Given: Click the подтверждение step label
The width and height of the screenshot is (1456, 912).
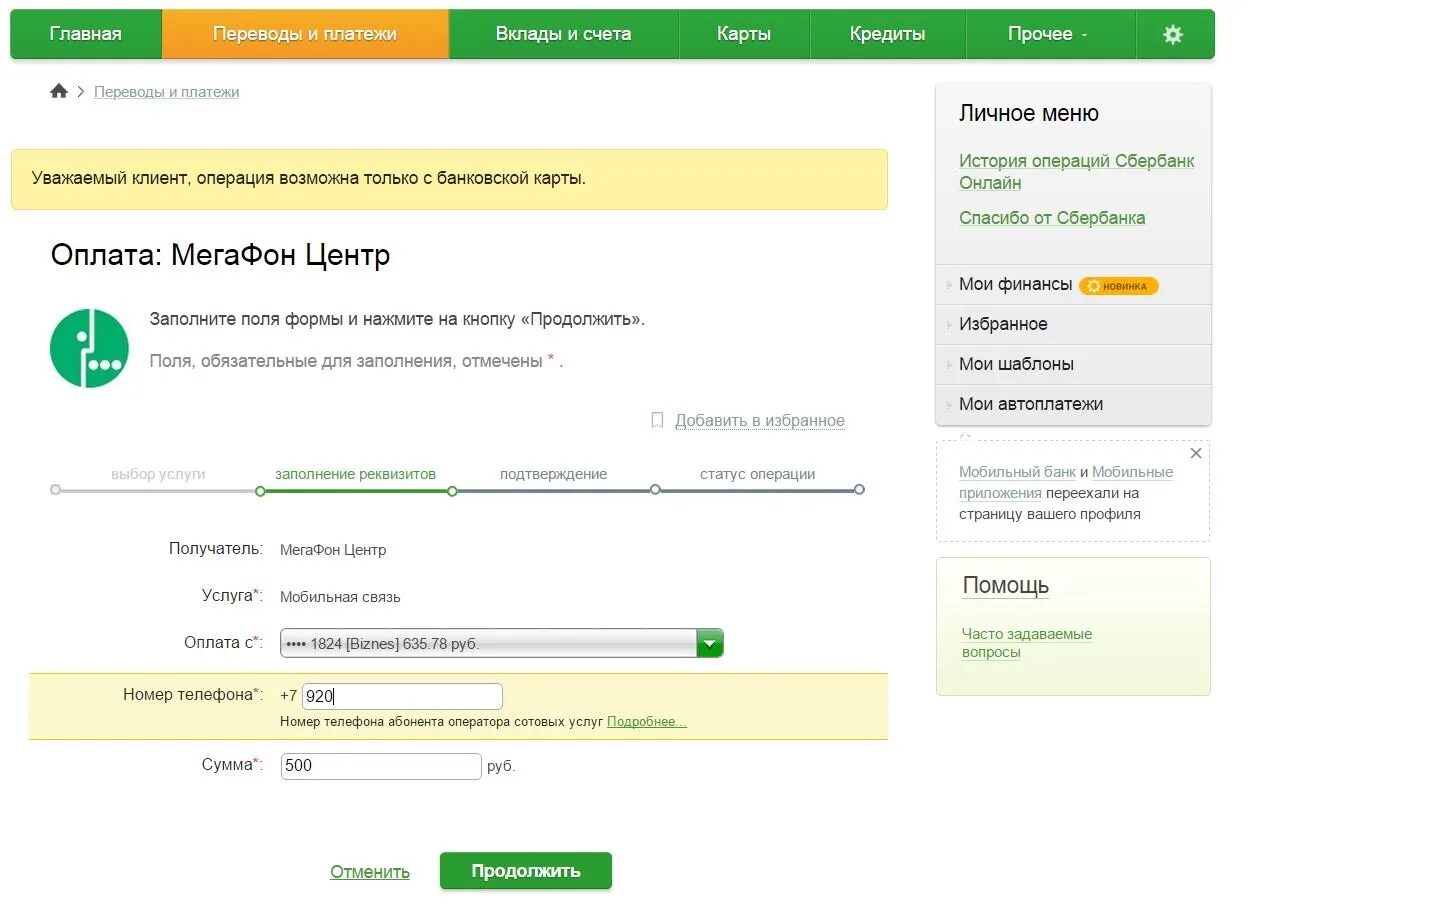Looking at the screenshot, I should coord(553,474).
